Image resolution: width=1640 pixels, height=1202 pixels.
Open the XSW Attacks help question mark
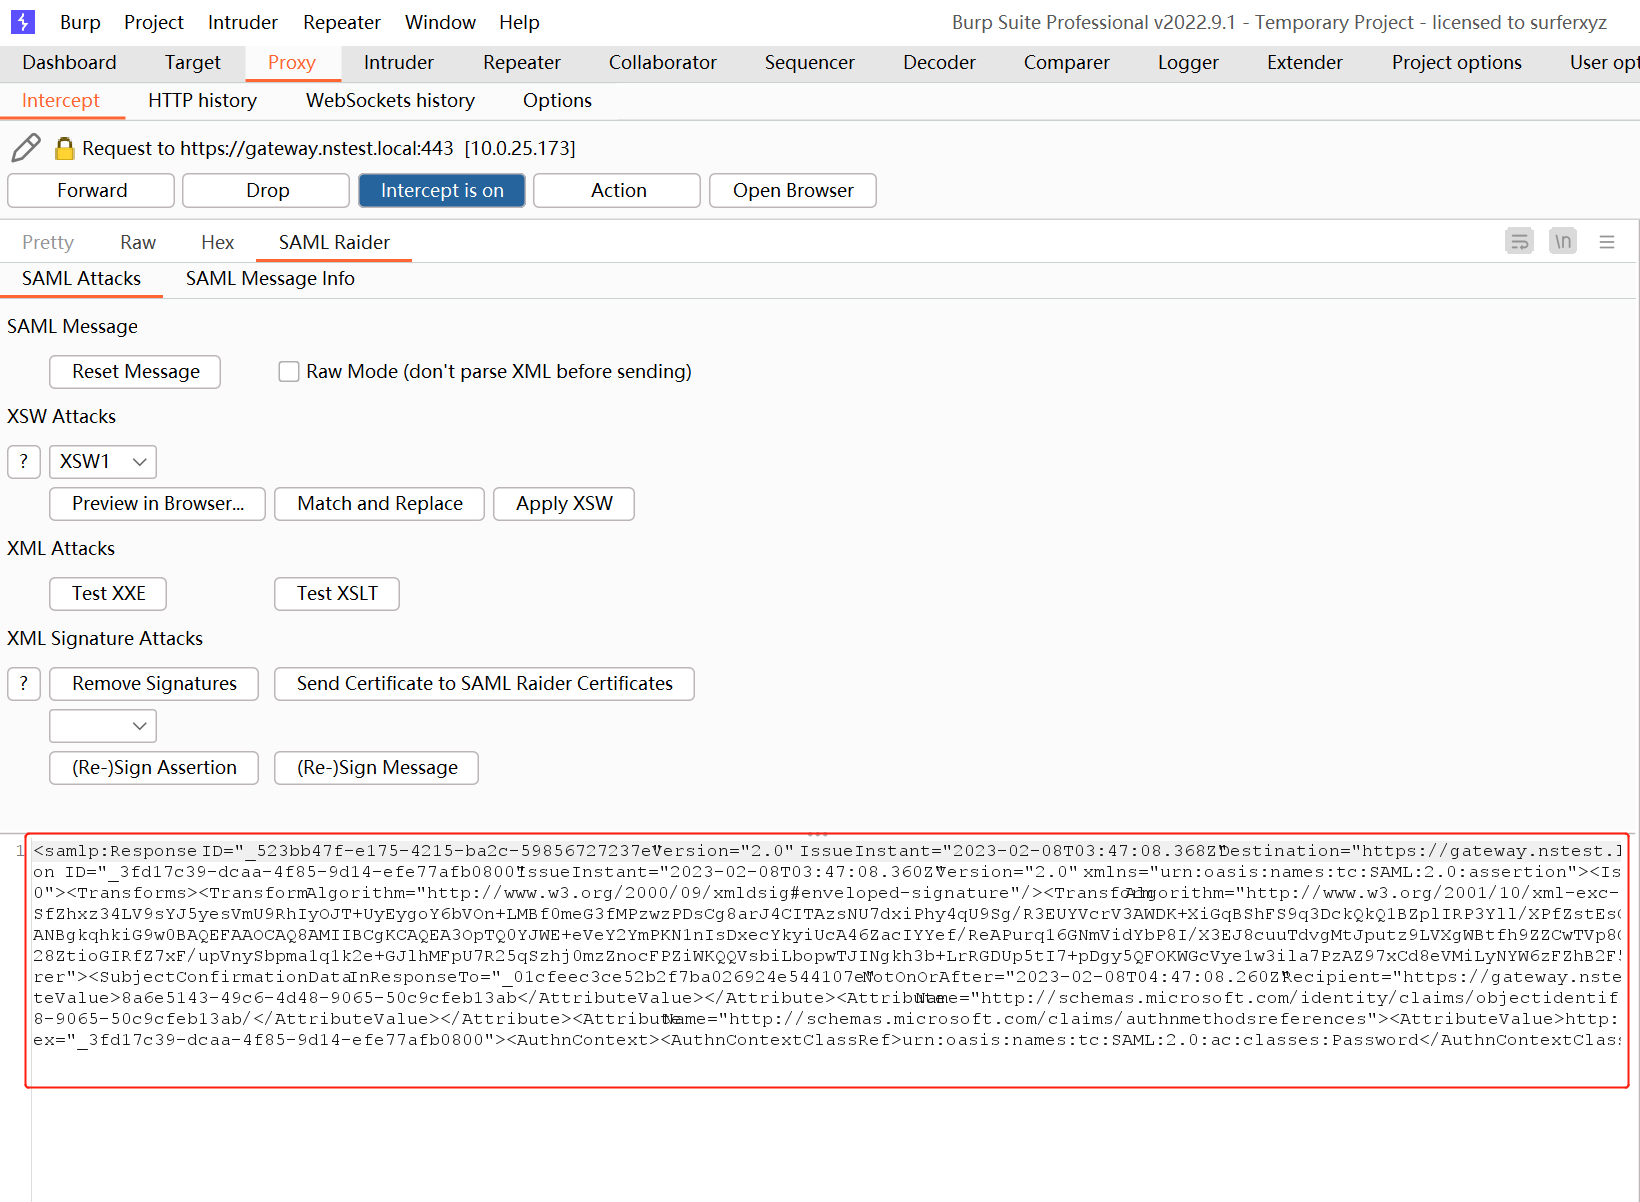[24, 461]
